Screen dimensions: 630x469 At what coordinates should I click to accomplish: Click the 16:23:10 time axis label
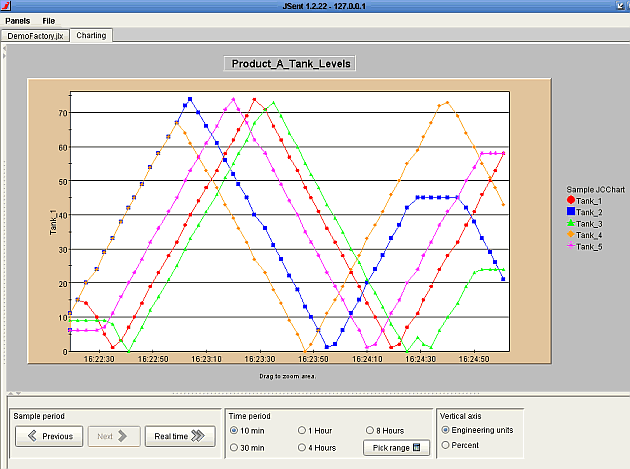click(x=206, y=359)
